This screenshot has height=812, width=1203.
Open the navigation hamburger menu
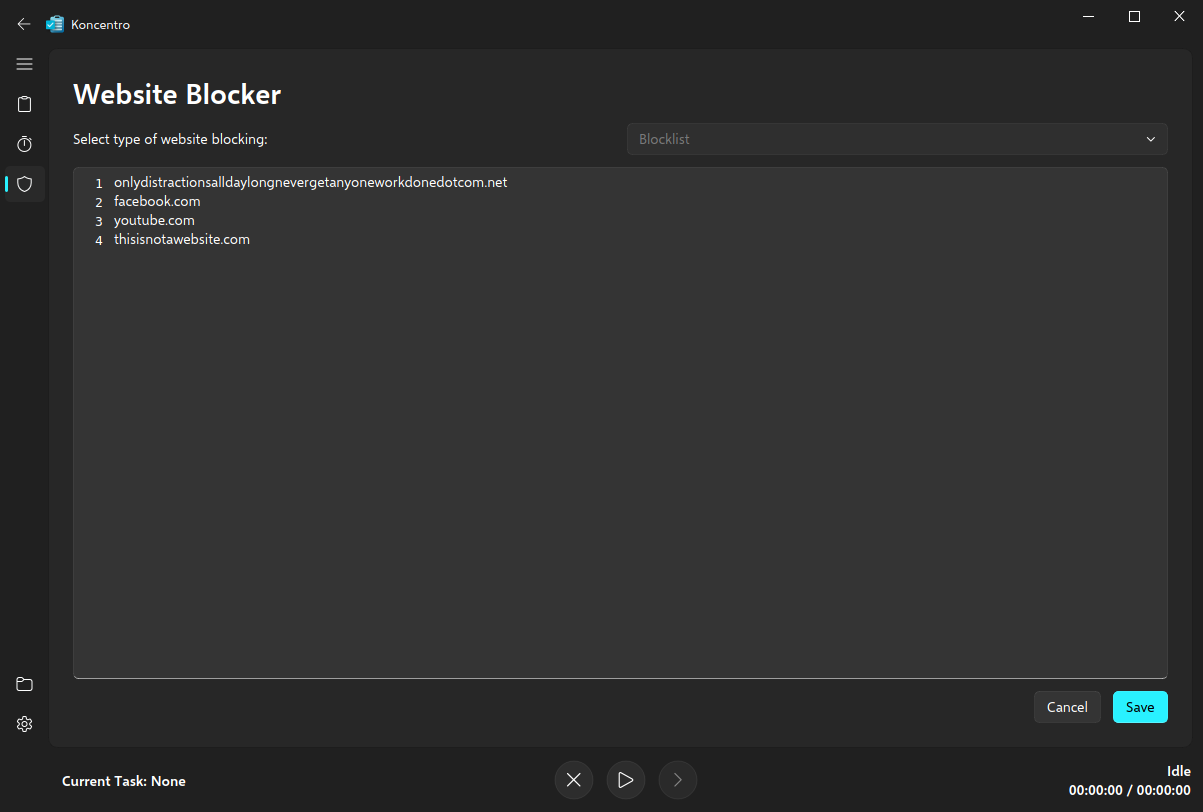coord(24,64)
